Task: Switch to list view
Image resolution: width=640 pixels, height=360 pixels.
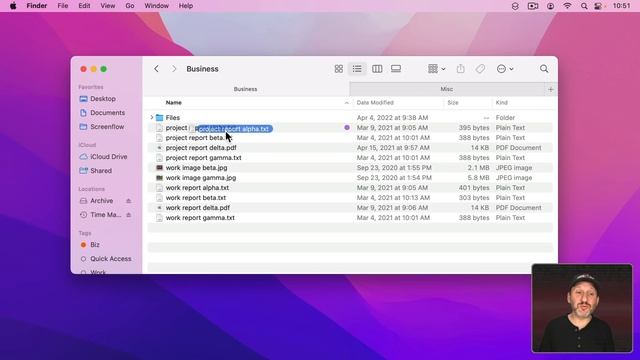Action: coord(357,69)
